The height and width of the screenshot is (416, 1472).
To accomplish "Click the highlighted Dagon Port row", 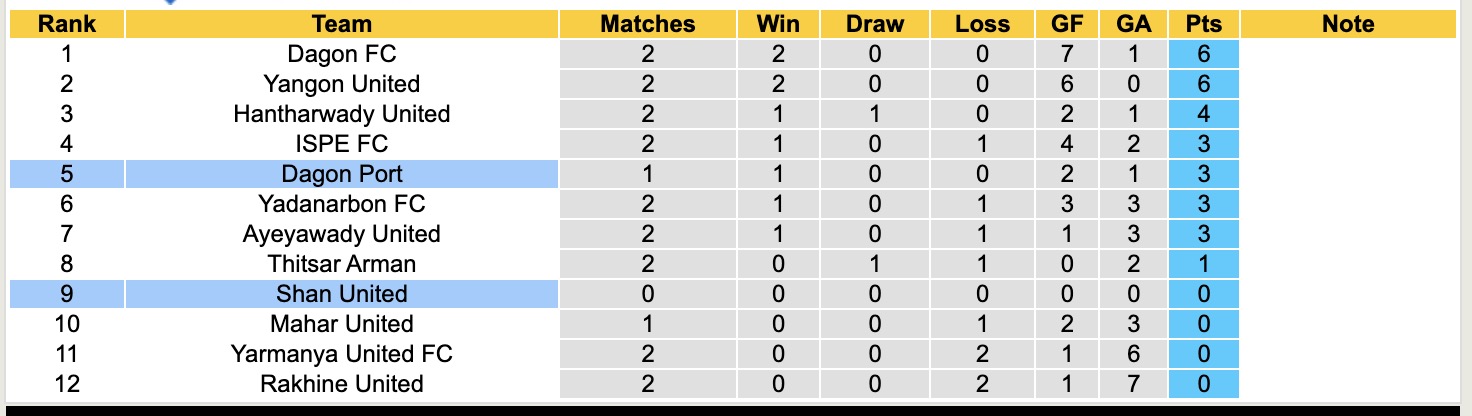I will 342,174.
